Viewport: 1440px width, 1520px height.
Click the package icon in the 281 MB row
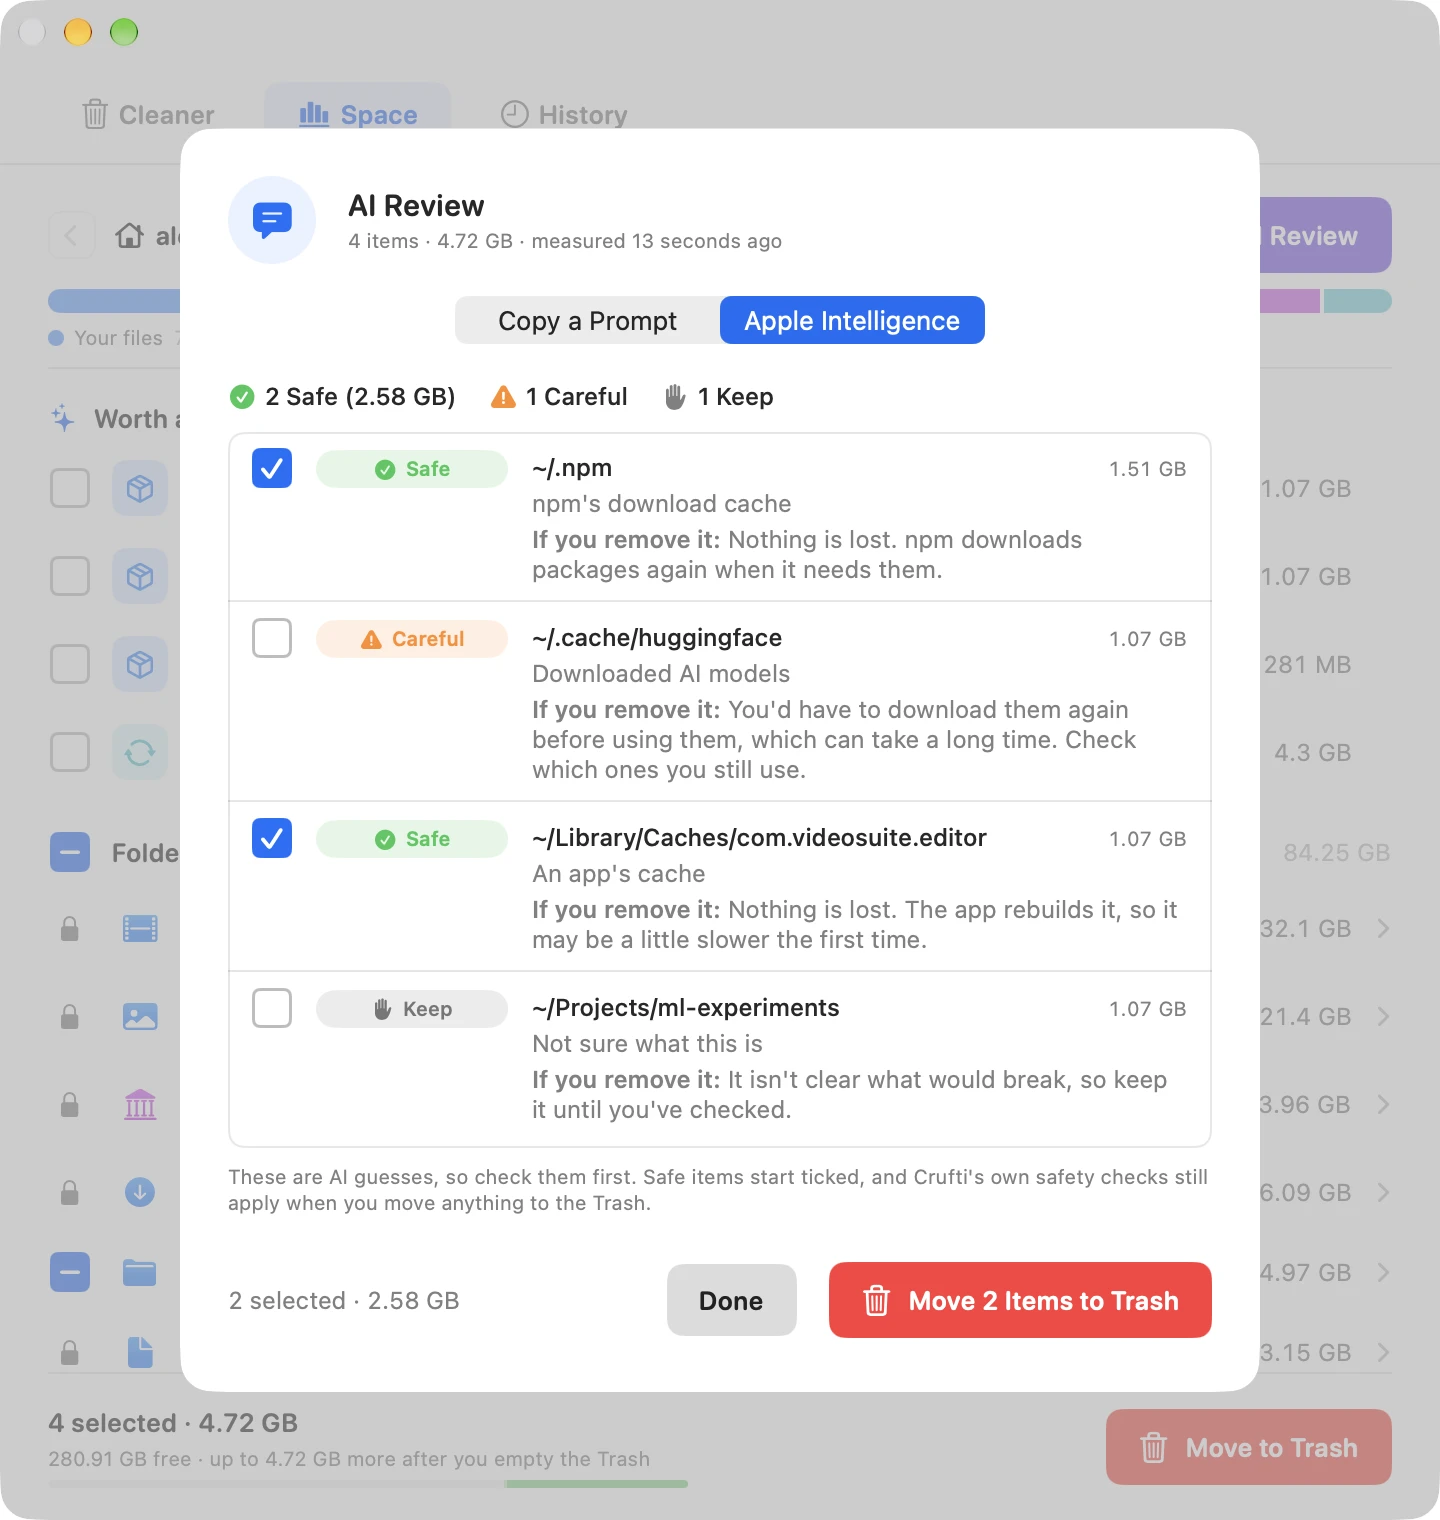(x=140, y=664)
